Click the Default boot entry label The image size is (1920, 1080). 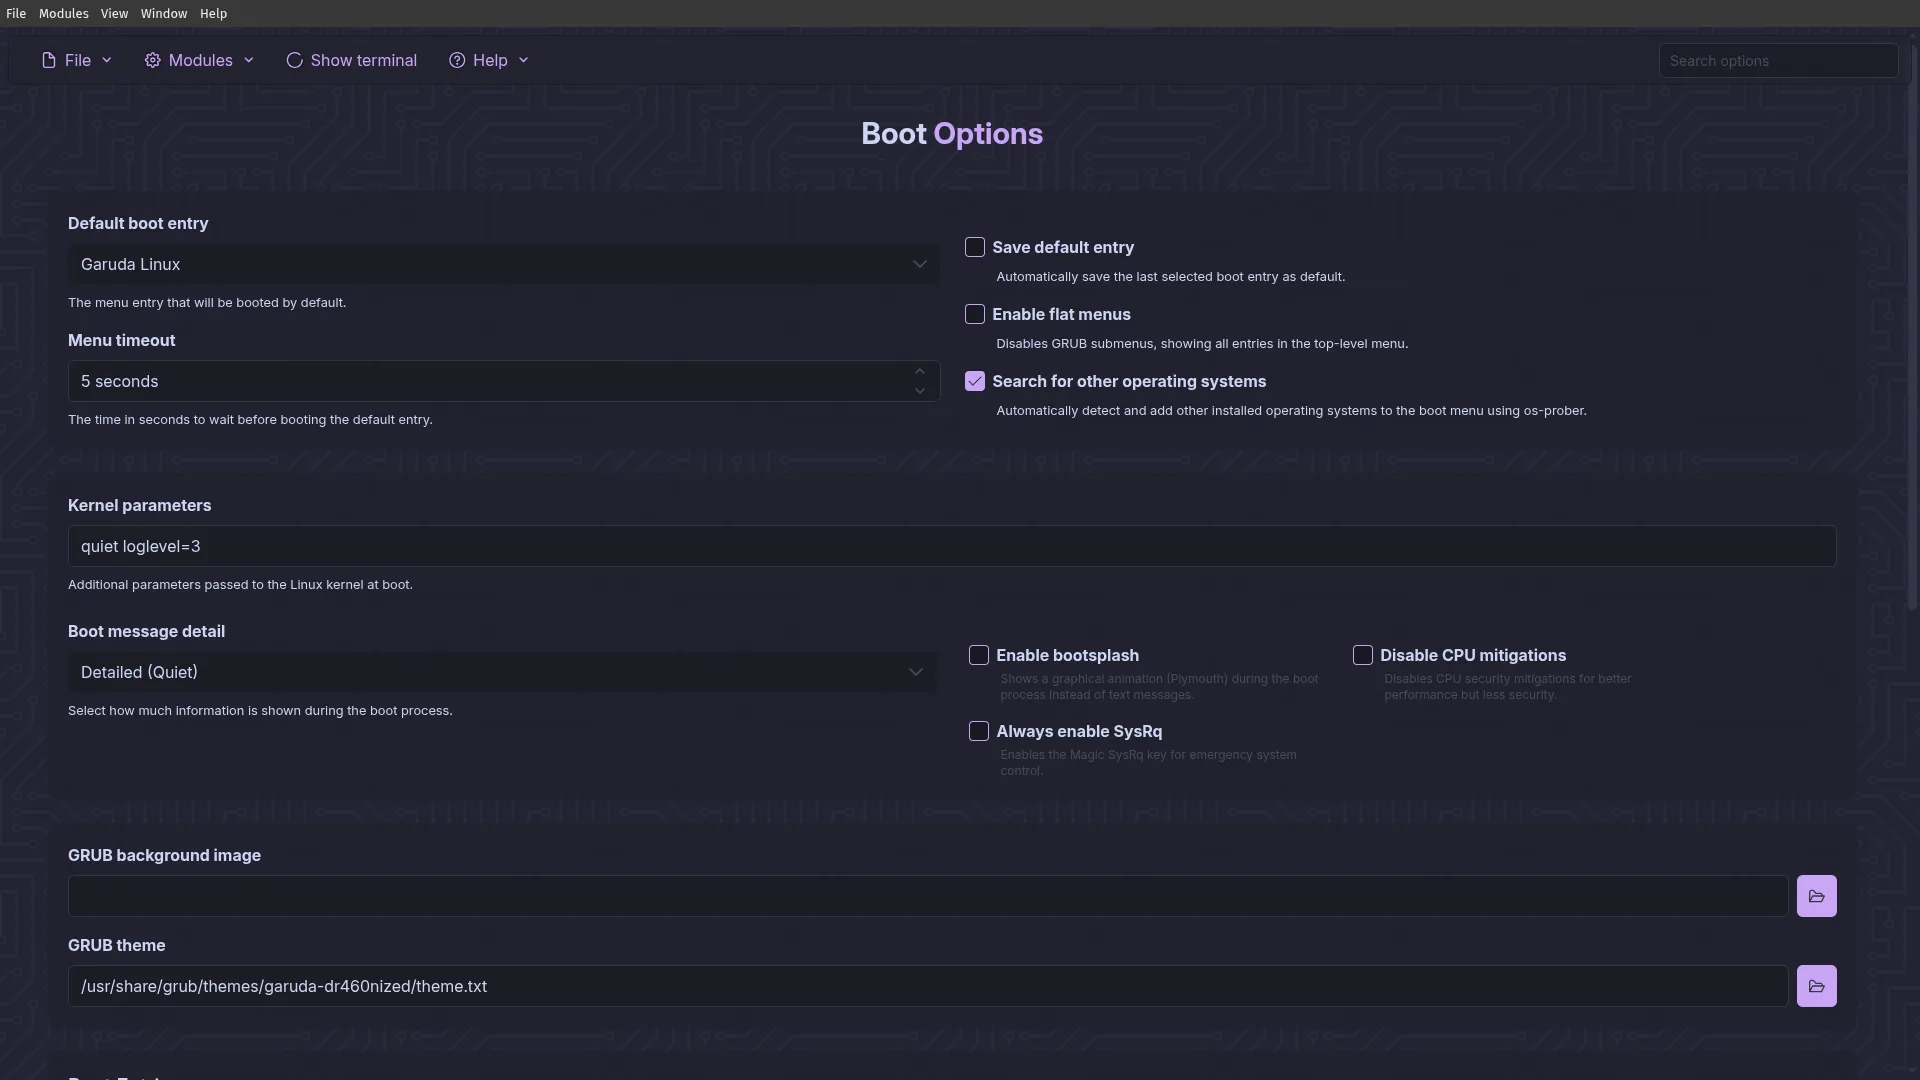click(x=138, y=223)
